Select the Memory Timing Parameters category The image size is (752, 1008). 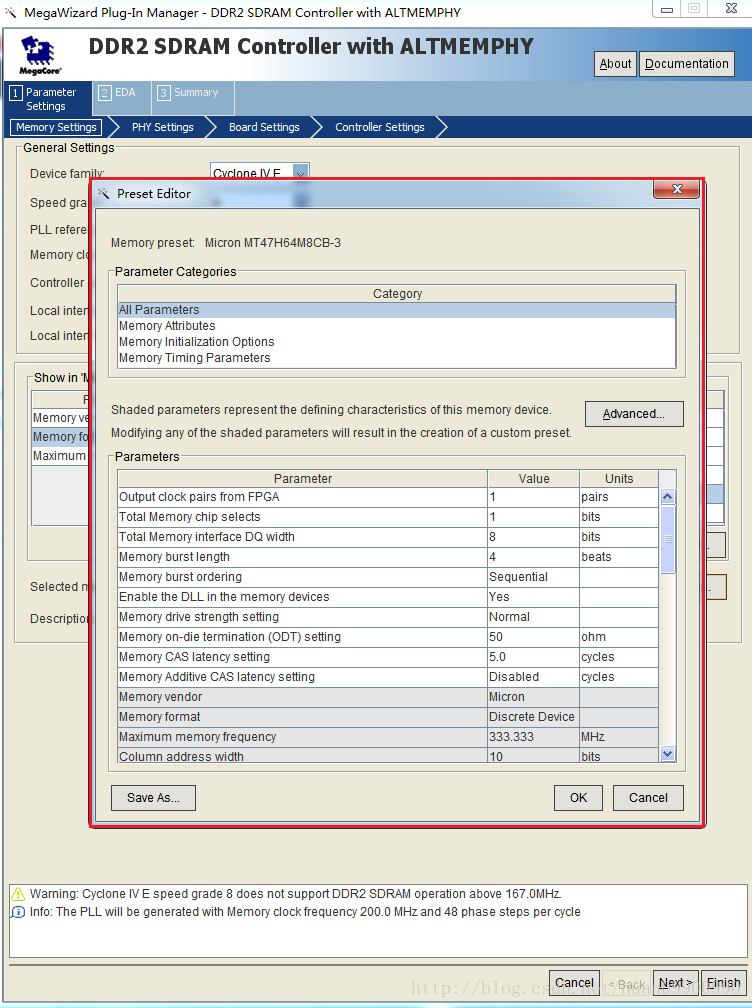397,358
